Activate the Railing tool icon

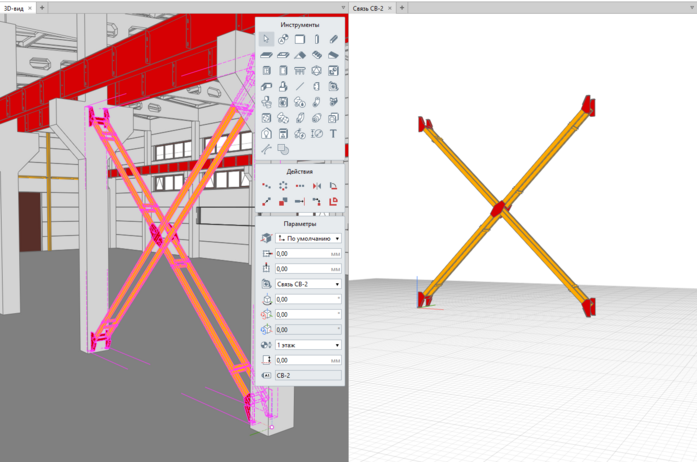(300, 71)
